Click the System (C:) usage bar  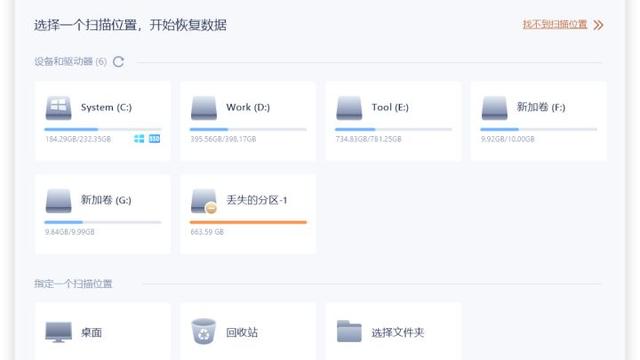(103, 129)
